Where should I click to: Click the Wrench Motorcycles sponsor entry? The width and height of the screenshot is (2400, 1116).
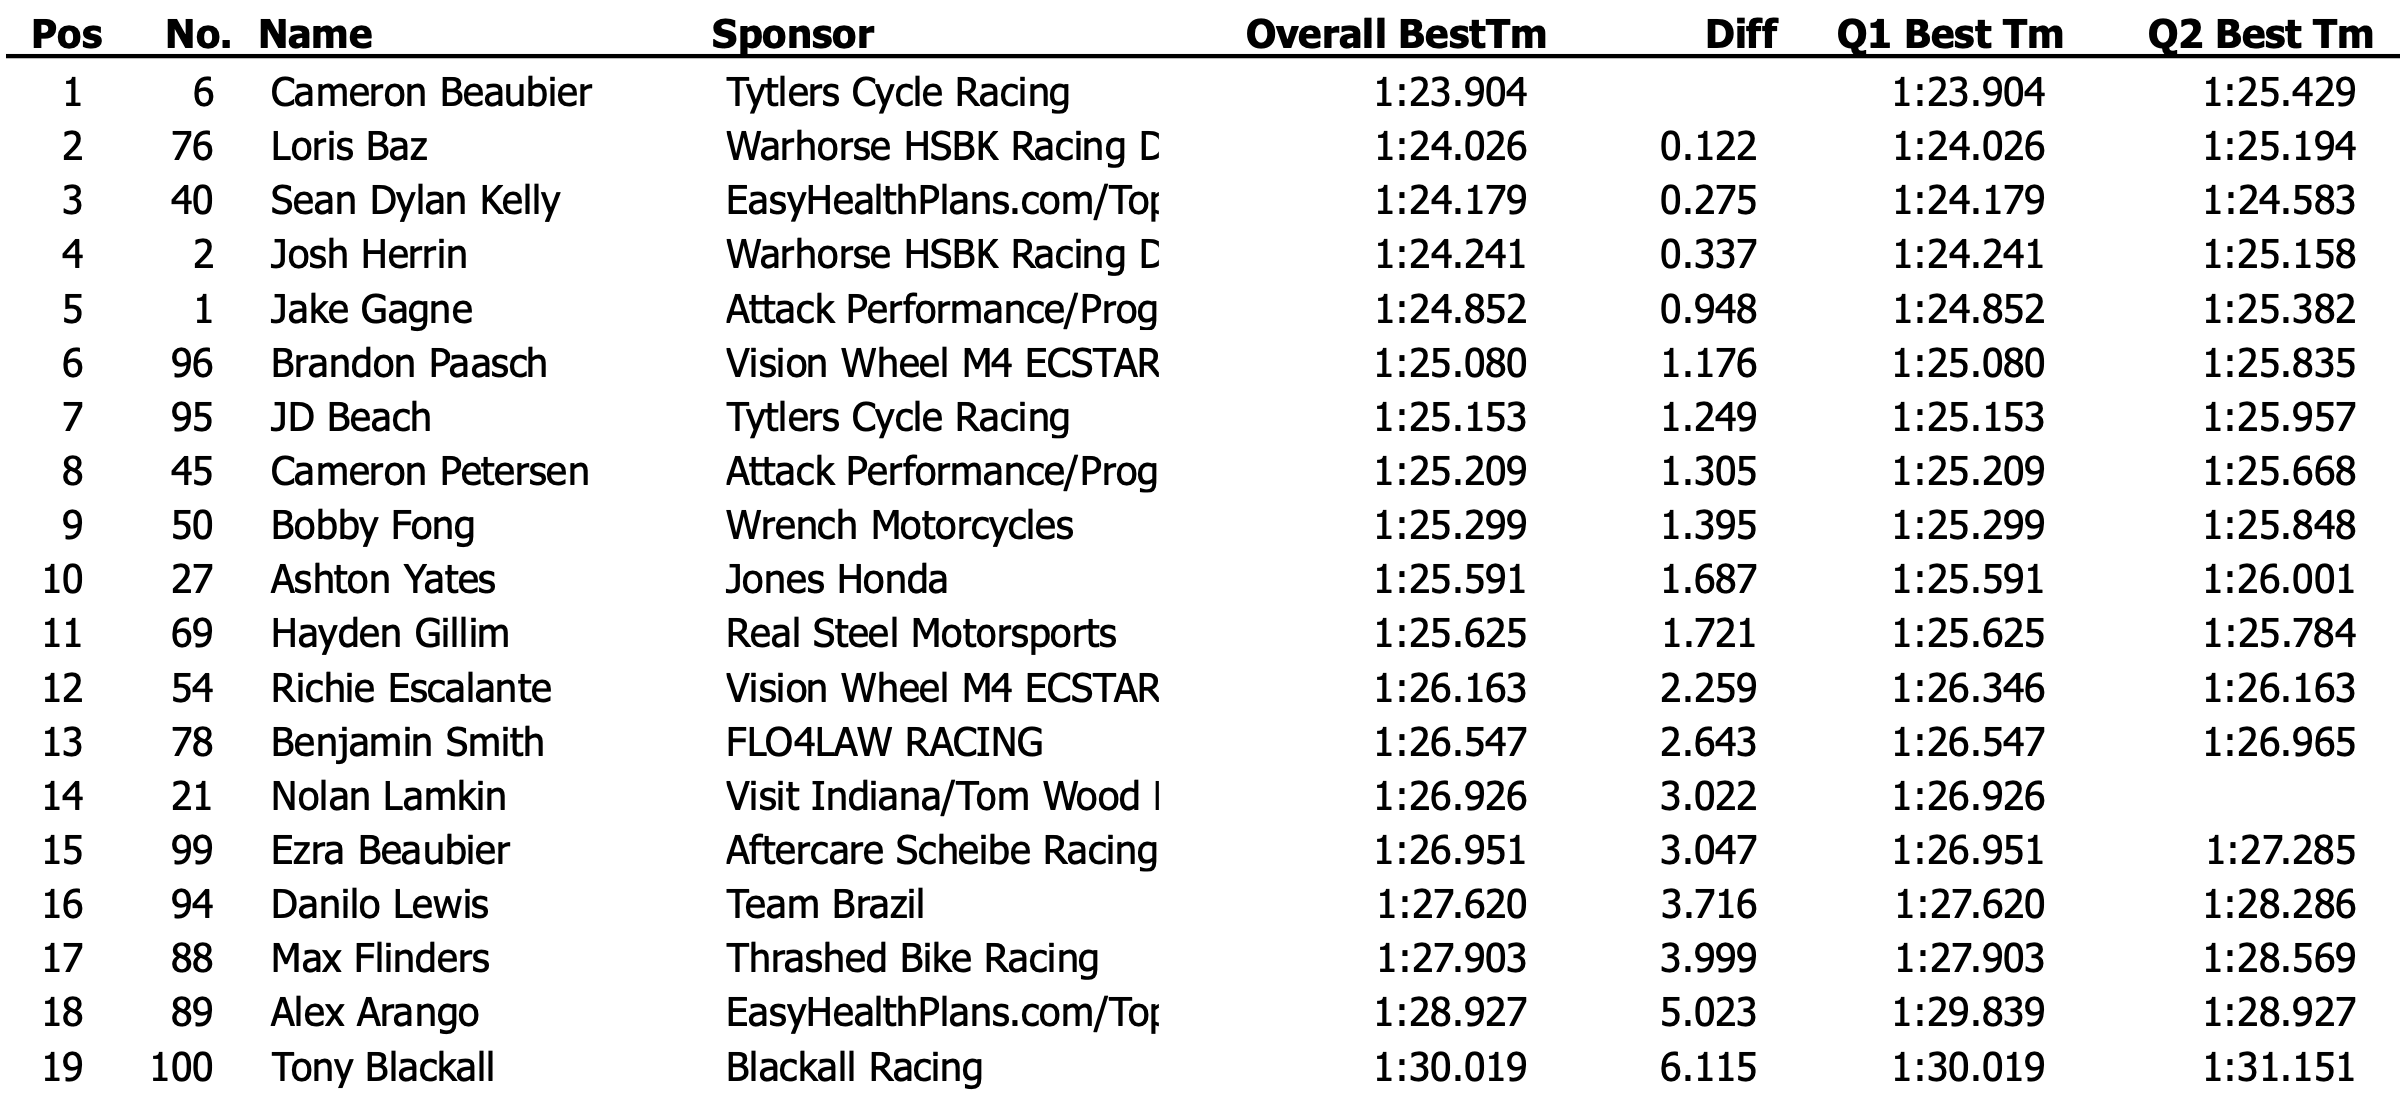click(899, 526)
